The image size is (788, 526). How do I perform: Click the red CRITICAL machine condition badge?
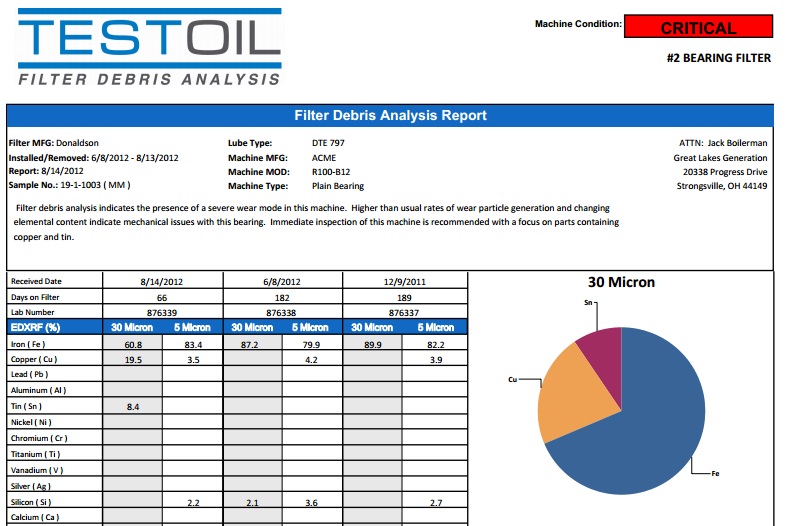point(698,28)
